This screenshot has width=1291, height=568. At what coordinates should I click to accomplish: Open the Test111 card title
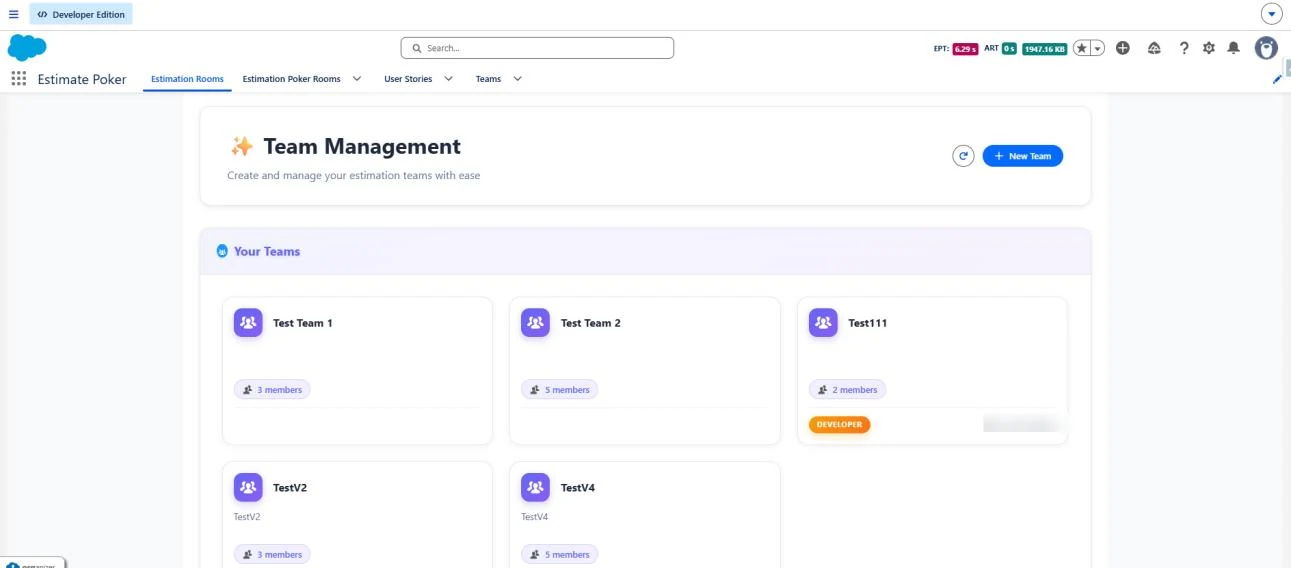tap(868, 323)
